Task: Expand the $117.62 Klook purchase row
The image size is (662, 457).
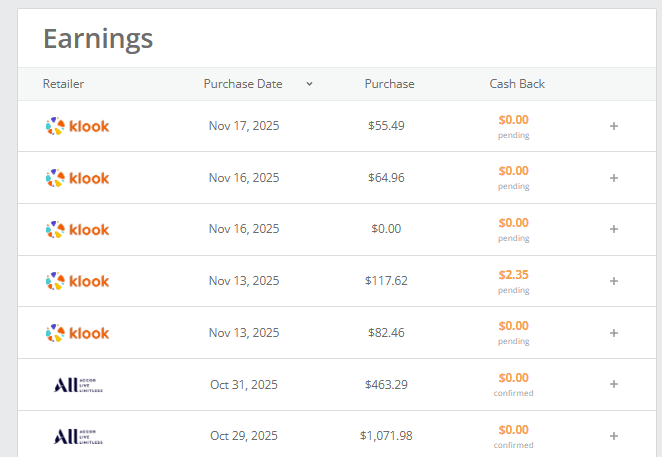Action: pyautogui.click(x=614, y=281)
